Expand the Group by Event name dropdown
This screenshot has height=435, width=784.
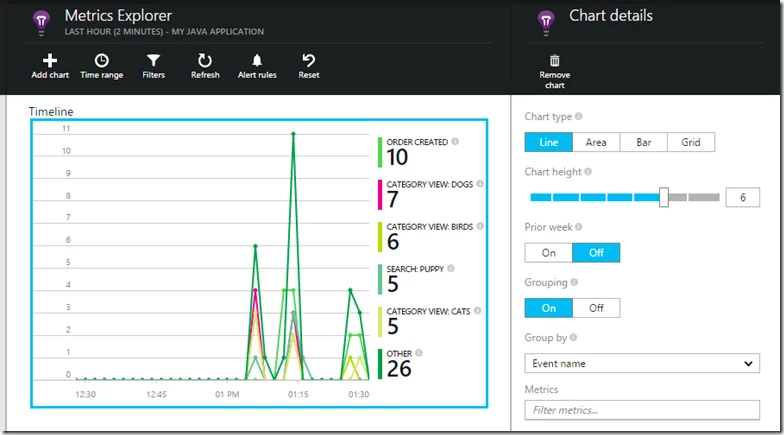pos(642,363)
